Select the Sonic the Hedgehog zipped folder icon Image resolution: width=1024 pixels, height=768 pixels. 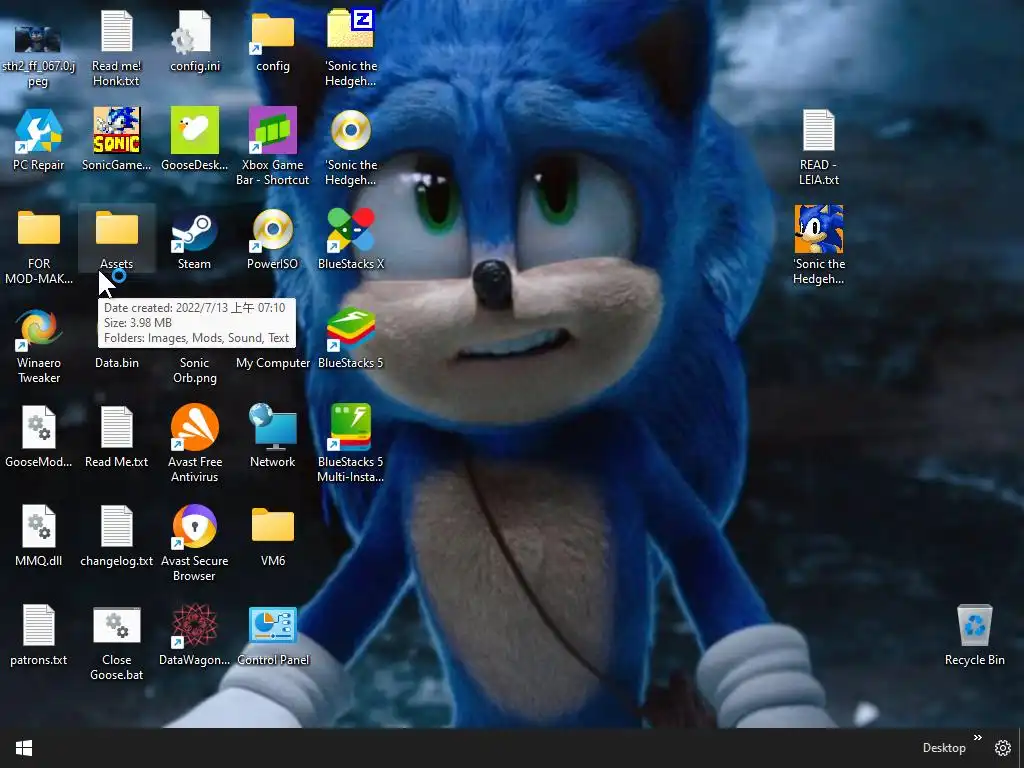pyautogui.click(x=351, y=29)
